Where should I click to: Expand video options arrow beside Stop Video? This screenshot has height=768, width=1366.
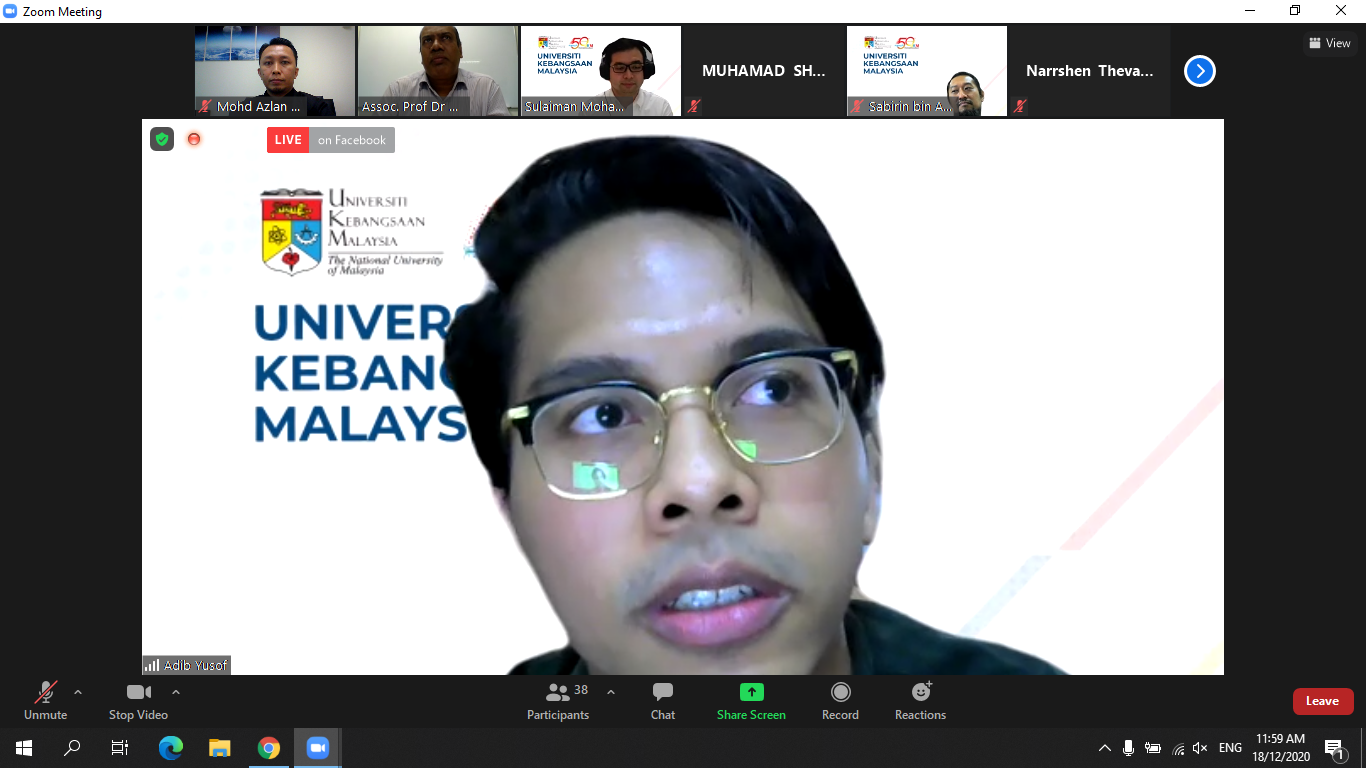(176, 692)
